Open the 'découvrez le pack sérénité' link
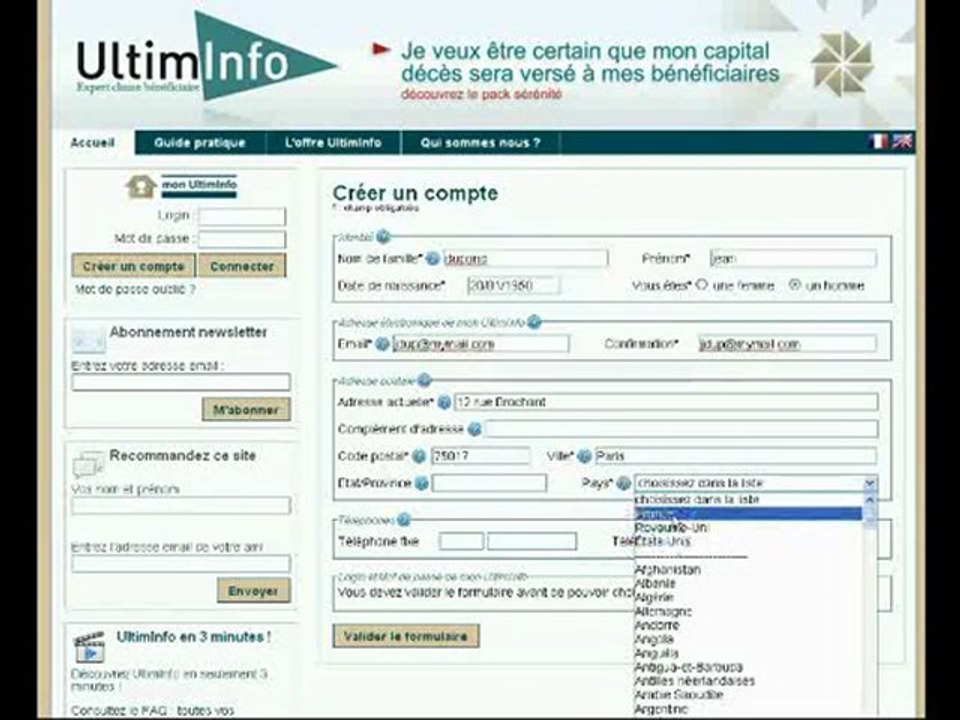The width and height of the screenshot is (960, 720). [x=481, y=95]
